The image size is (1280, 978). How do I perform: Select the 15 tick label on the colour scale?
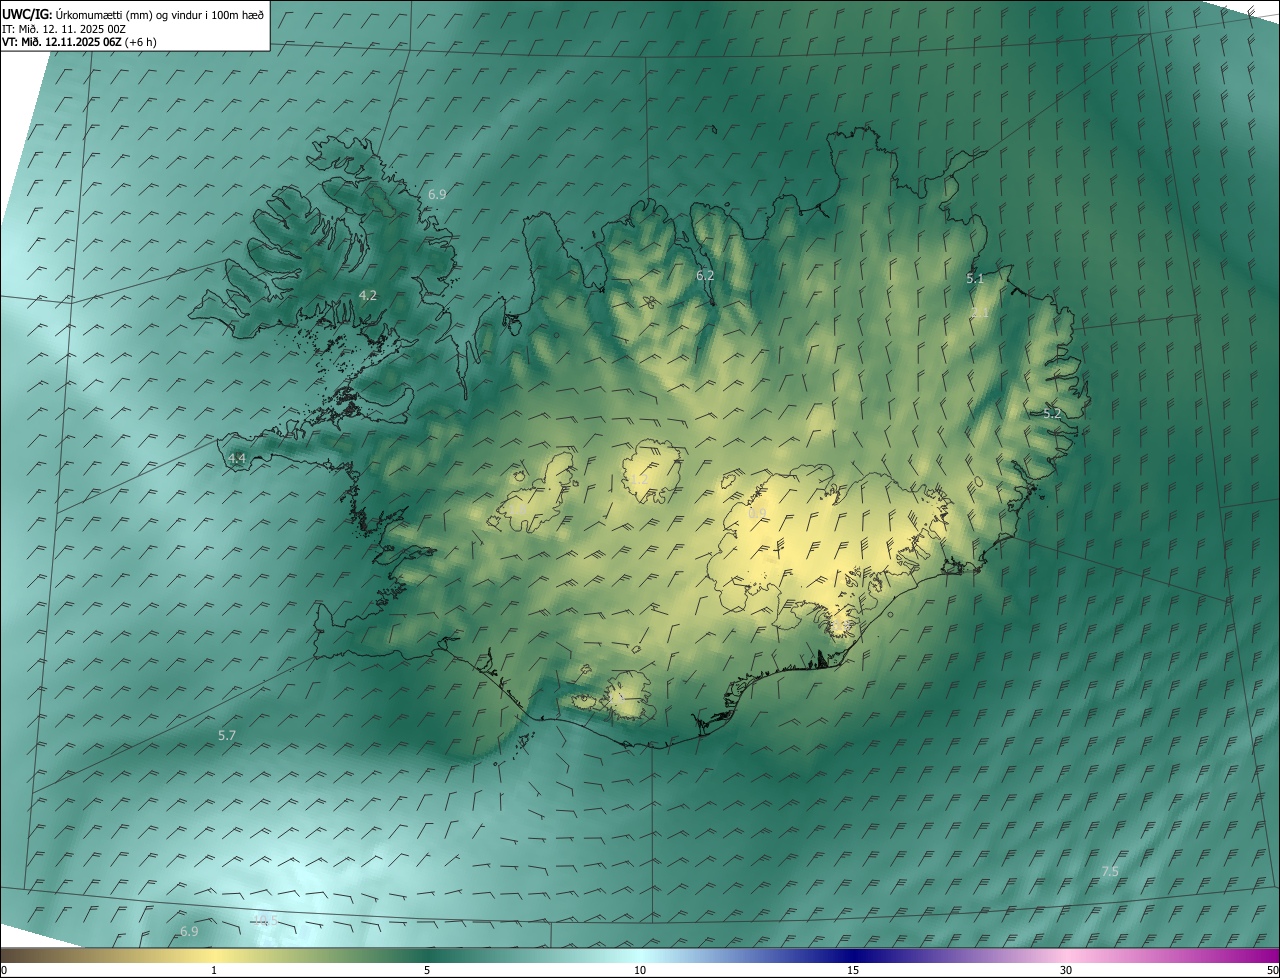pyautogui.click(x=853, y=970)
